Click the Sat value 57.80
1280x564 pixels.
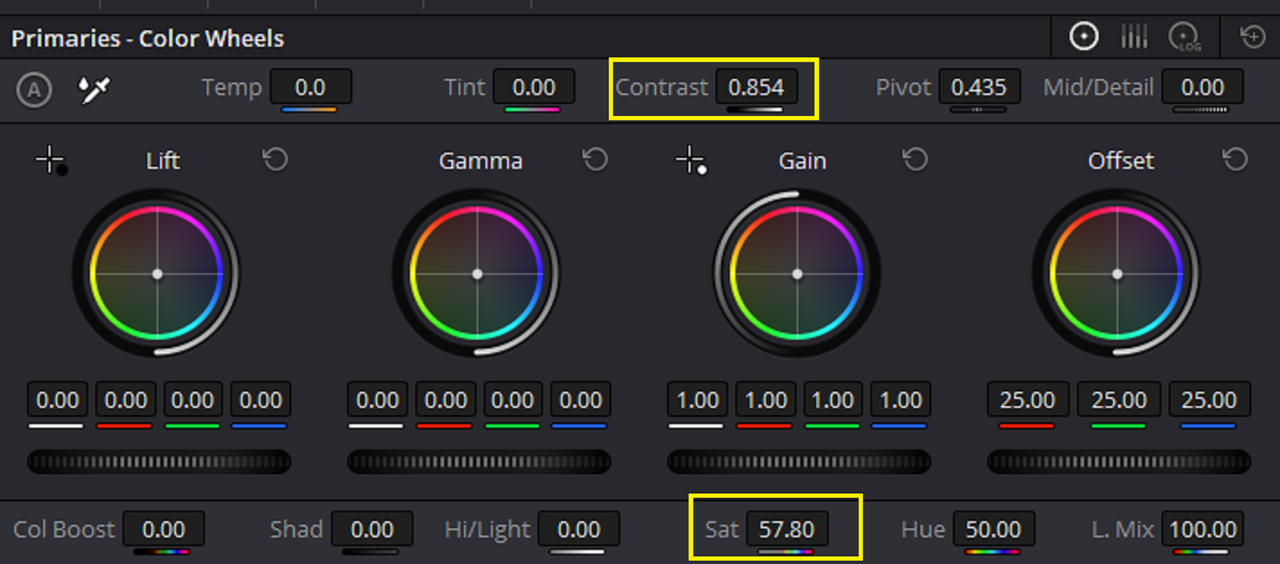coord(787,529)
